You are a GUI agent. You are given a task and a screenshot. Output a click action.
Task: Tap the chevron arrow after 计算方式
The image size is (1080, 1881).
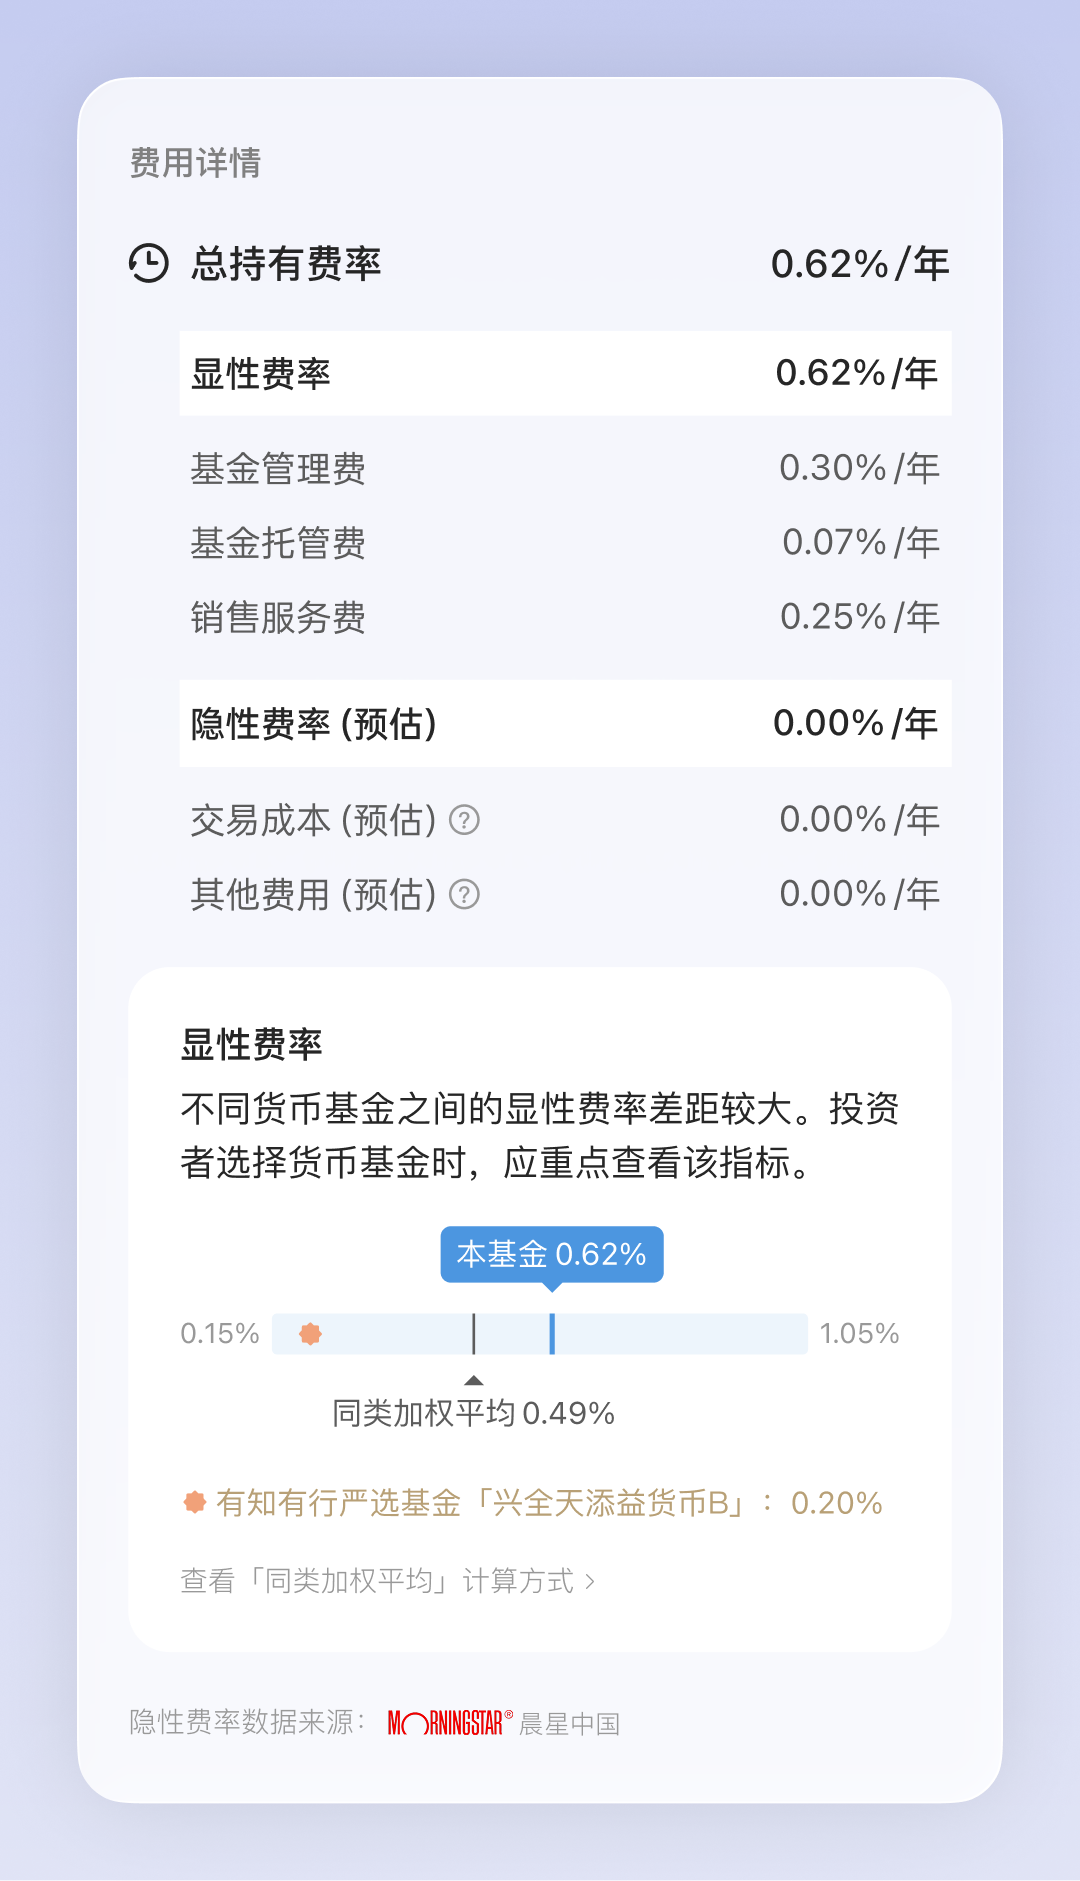[x=590, y=1581]
